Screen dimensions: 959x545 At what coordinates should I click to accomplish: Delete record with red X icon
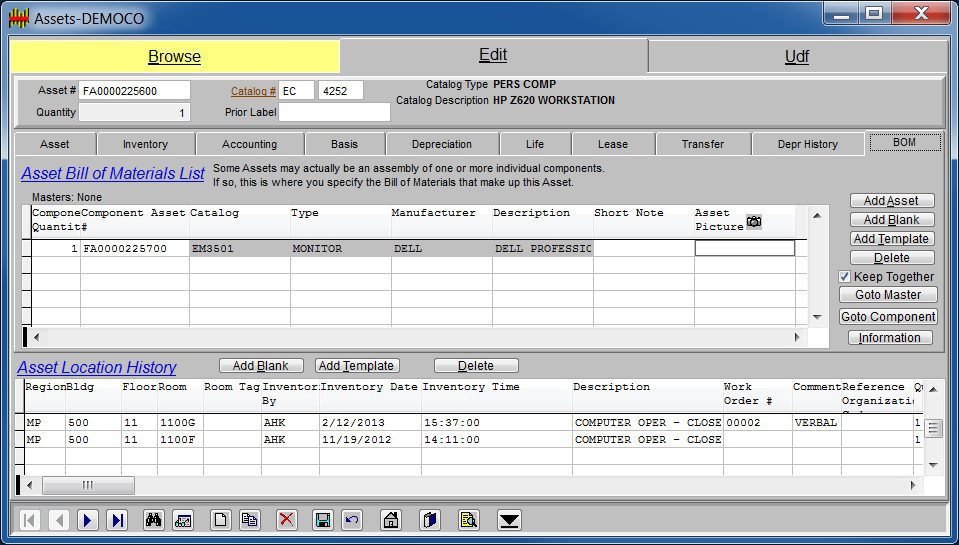click(286, 520)
